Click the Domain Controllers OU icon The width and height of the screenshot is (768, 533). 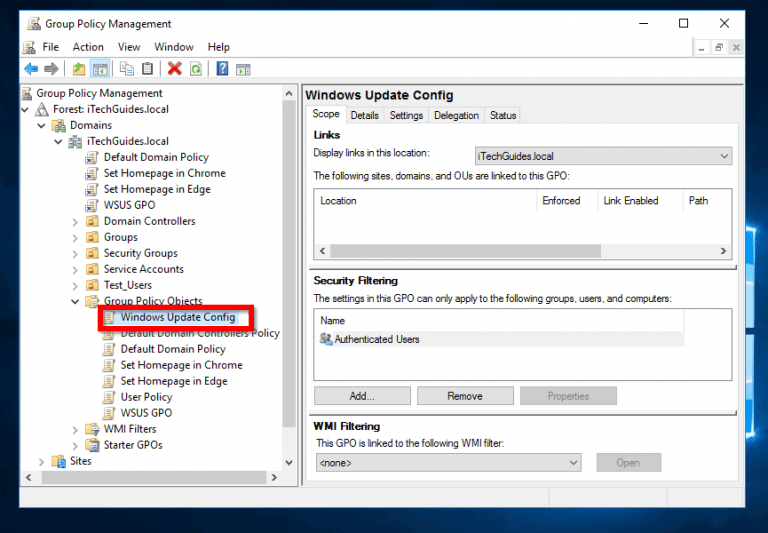tap(92, 221)
